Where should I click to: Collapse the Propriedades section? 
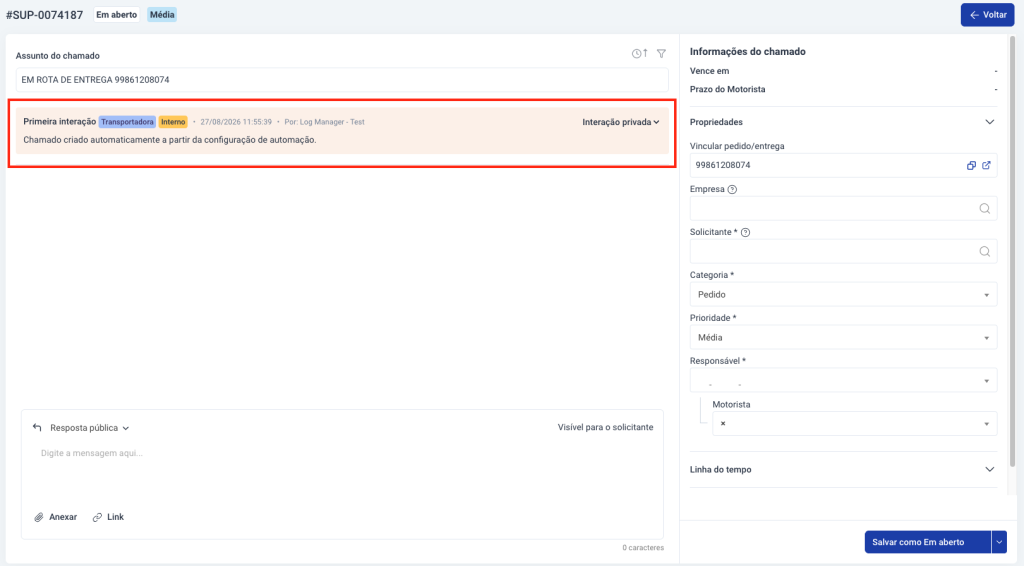989,122
